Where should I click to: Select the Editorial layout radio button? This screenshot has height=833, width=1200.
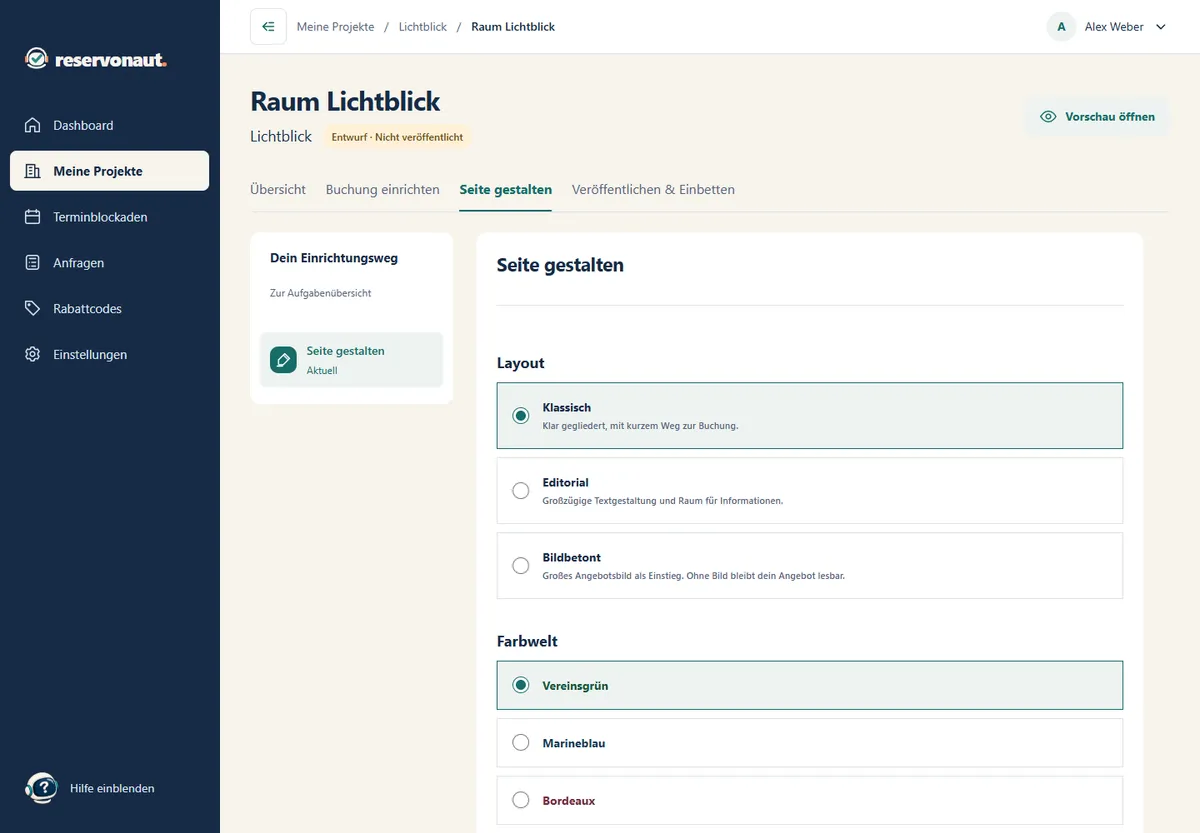520,491
